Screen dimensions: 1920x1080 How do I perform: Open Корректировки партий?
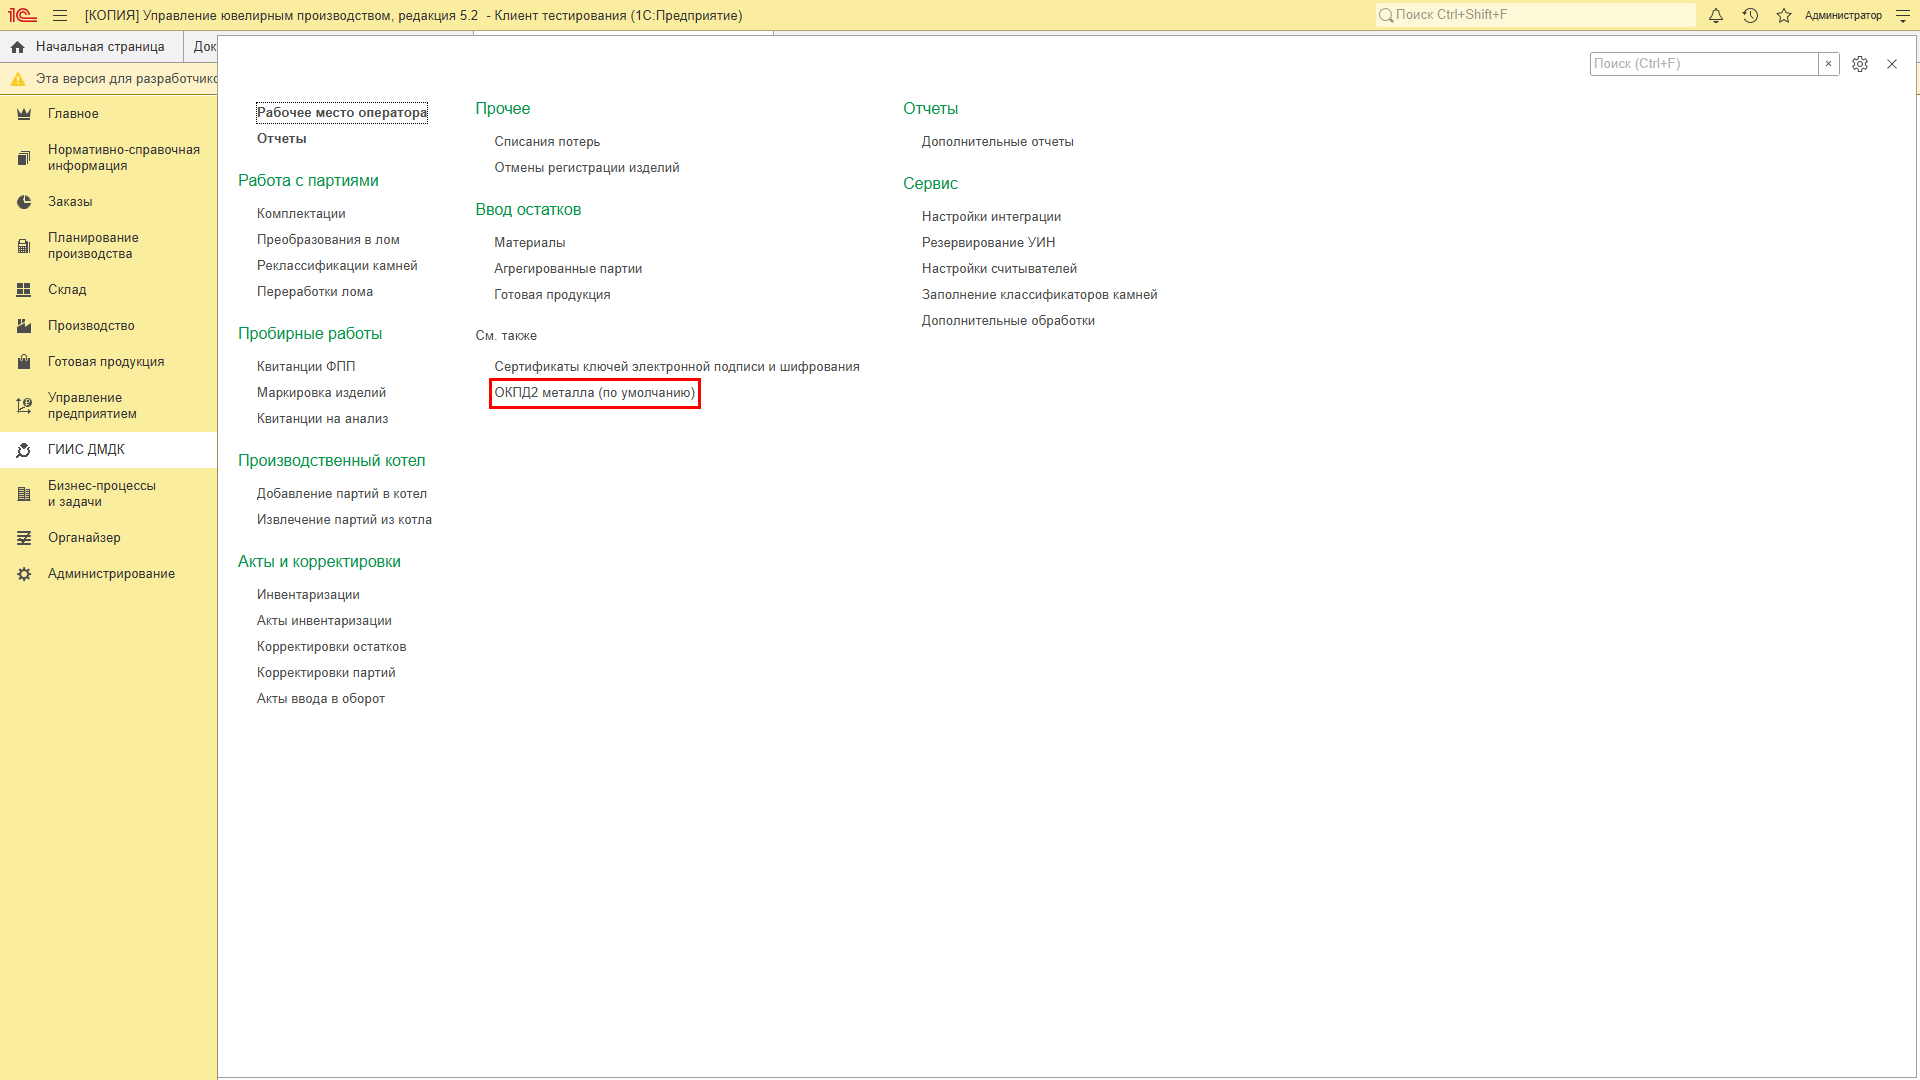(326, 673)
